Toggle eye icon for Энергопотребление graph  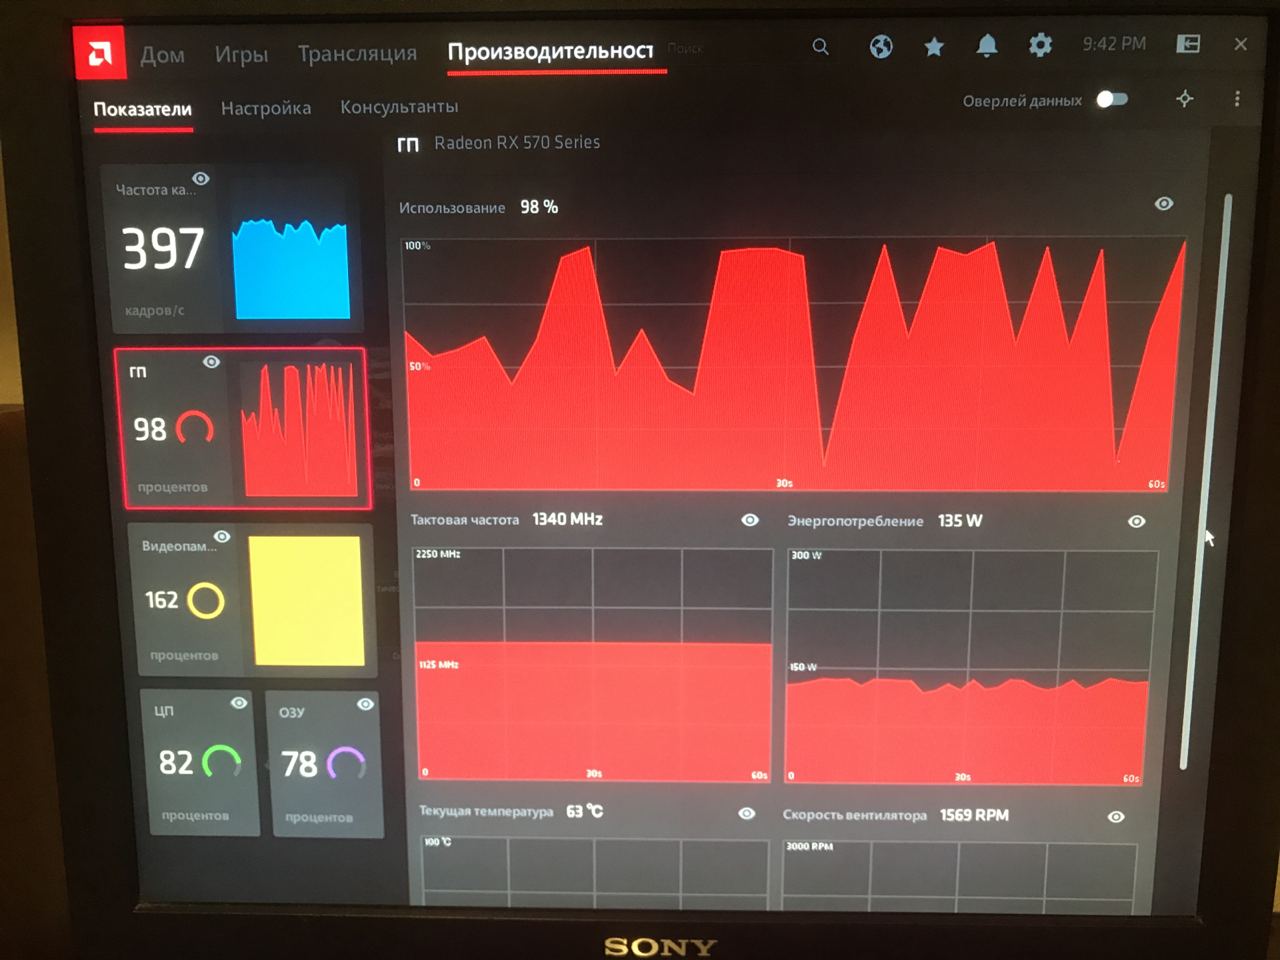coord(1137,521)
